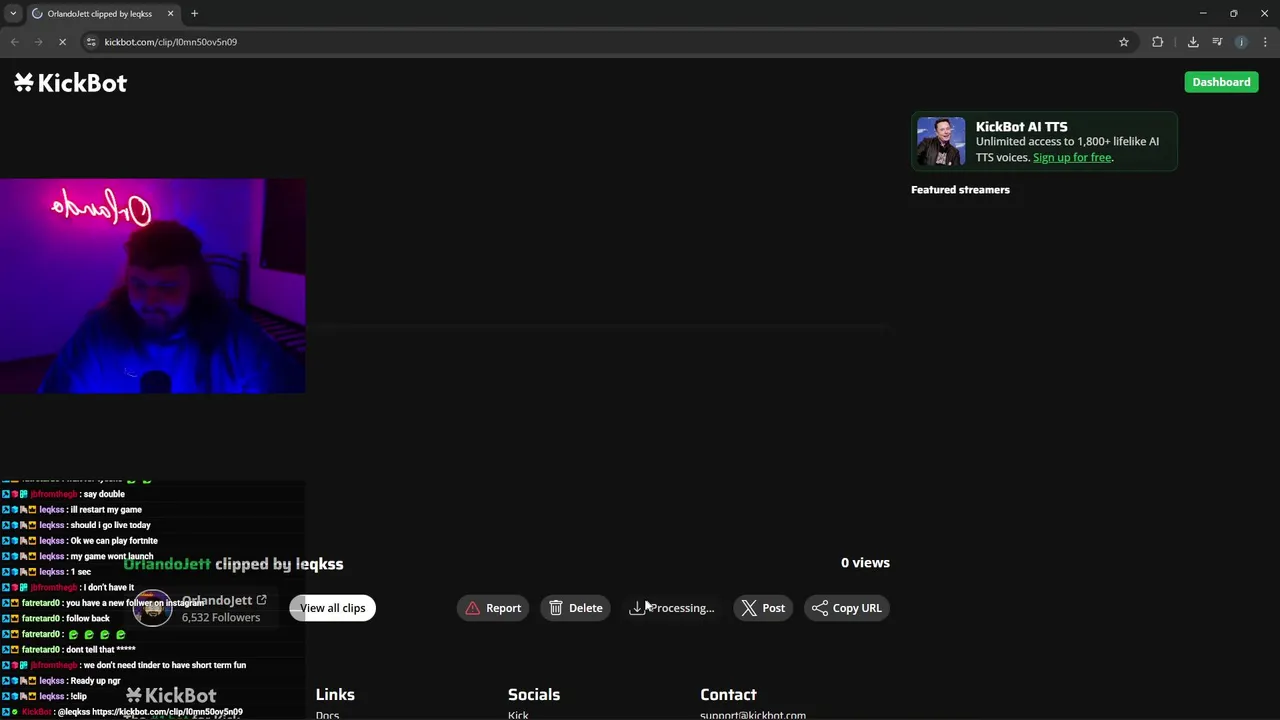Follow the Sign up for free link
The image size is (1280, 720).
click(x=1072, y=157)
